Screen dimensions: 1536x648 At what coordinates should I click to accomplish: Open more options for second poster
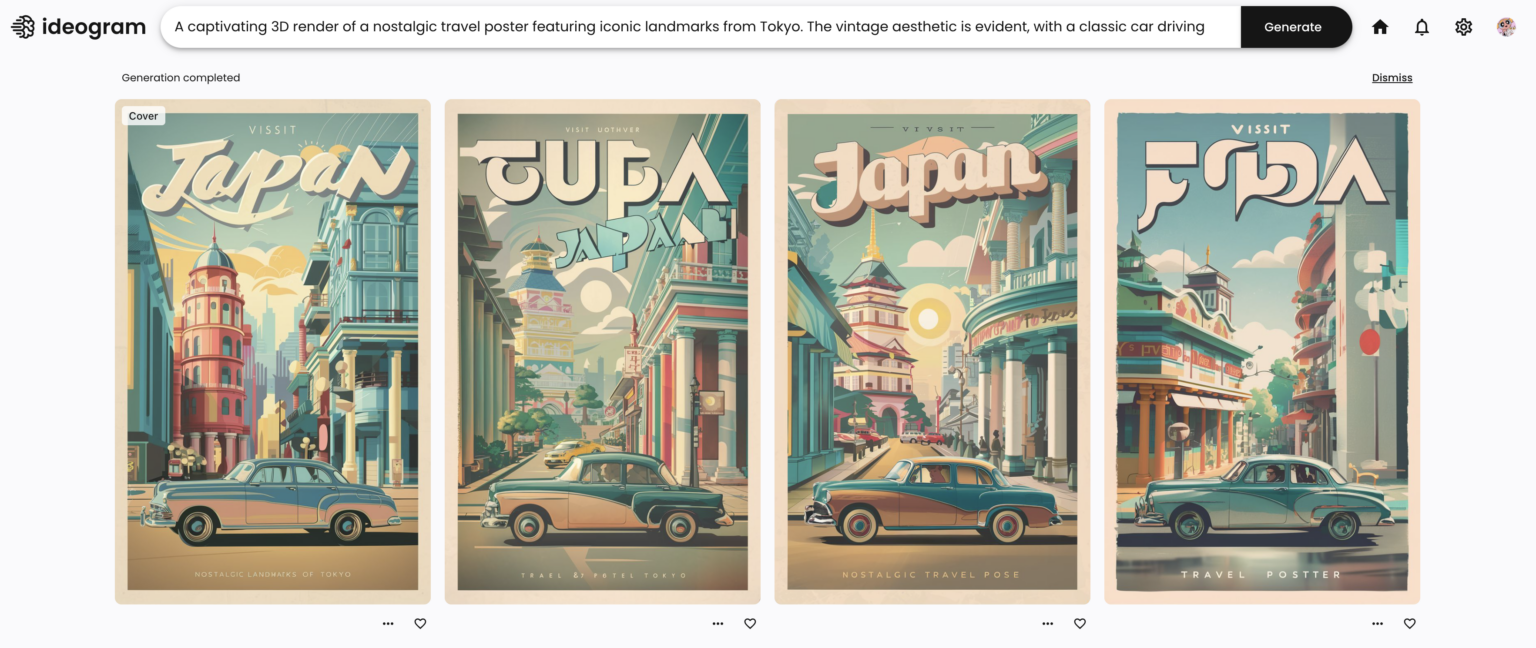718,623
